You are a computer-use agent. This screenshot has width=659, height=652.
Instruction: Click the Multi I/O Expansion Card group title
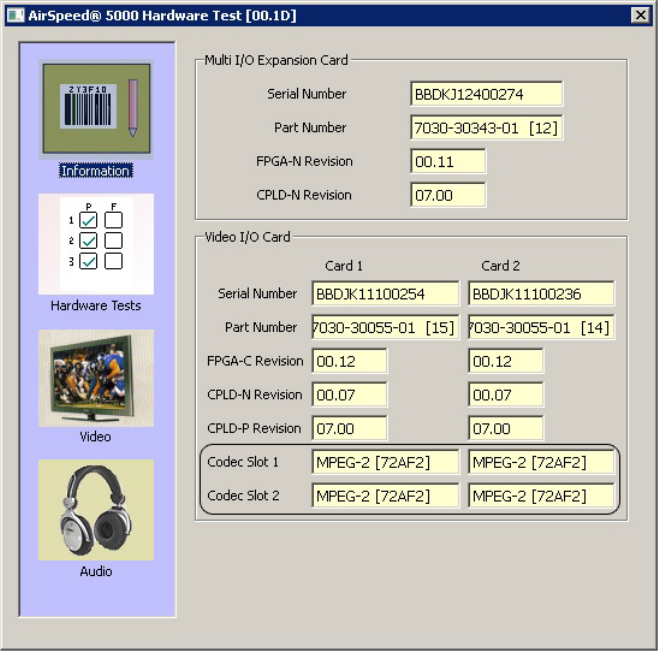pos(276,60)
